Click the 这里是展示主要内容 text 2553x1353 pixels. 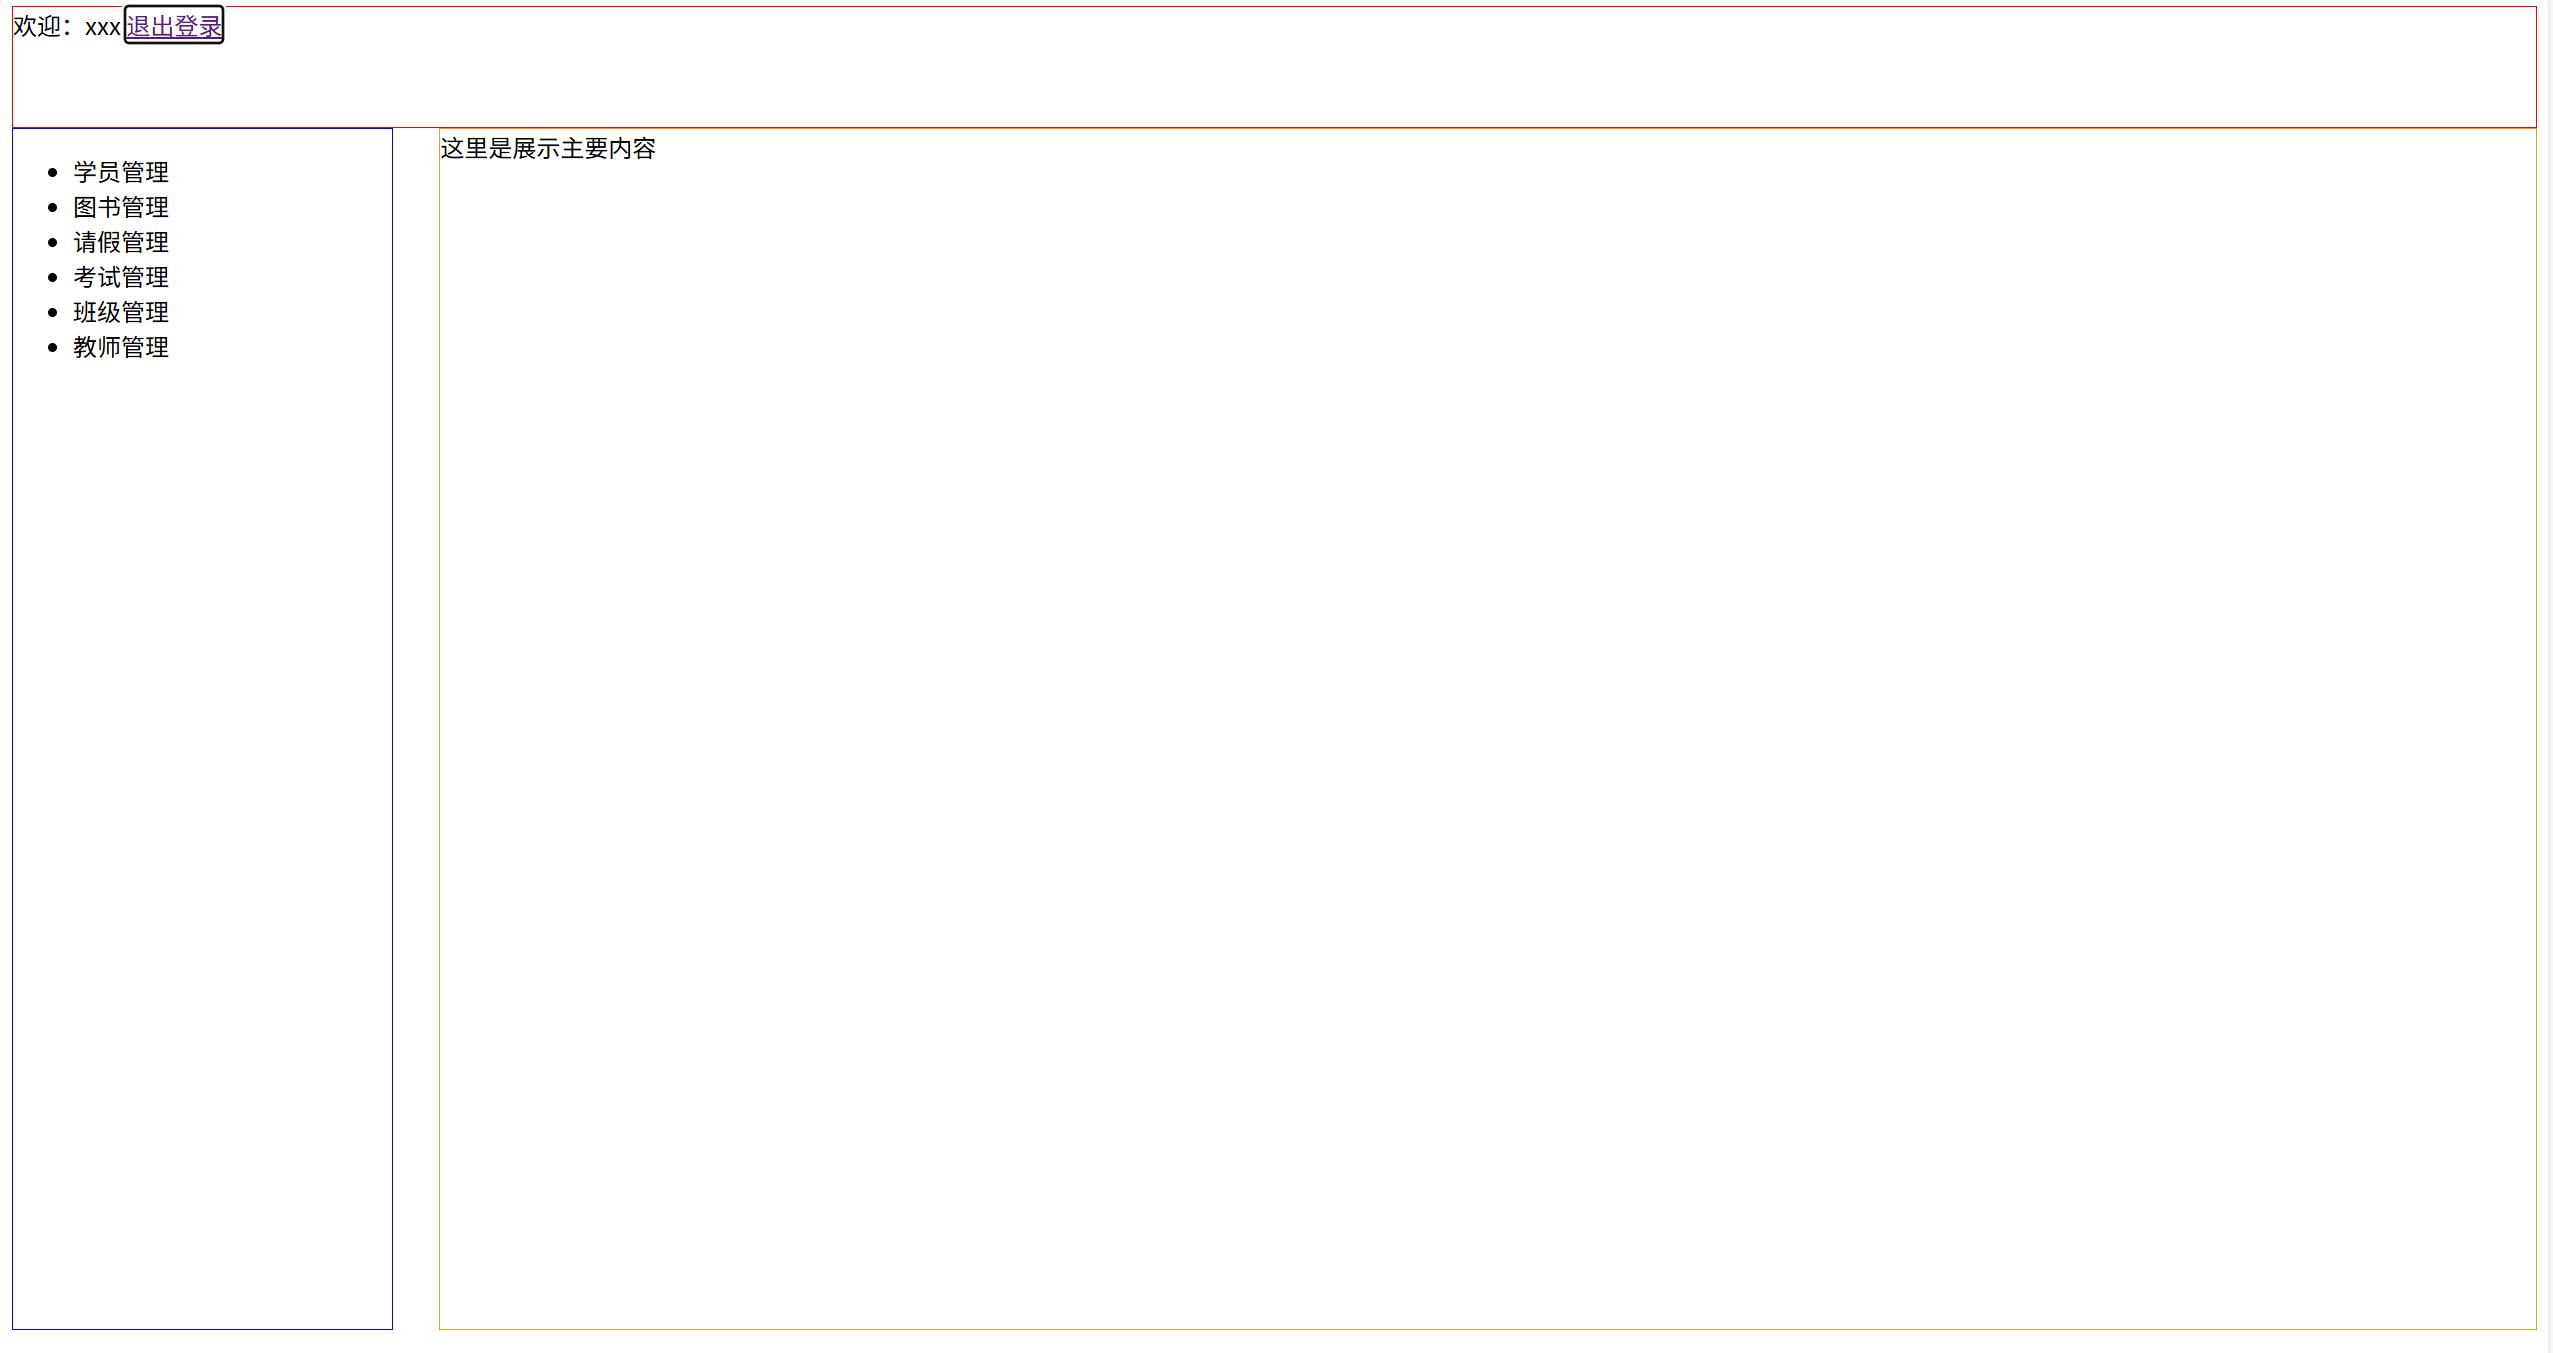pyautogui.click(x=548, y=149)
